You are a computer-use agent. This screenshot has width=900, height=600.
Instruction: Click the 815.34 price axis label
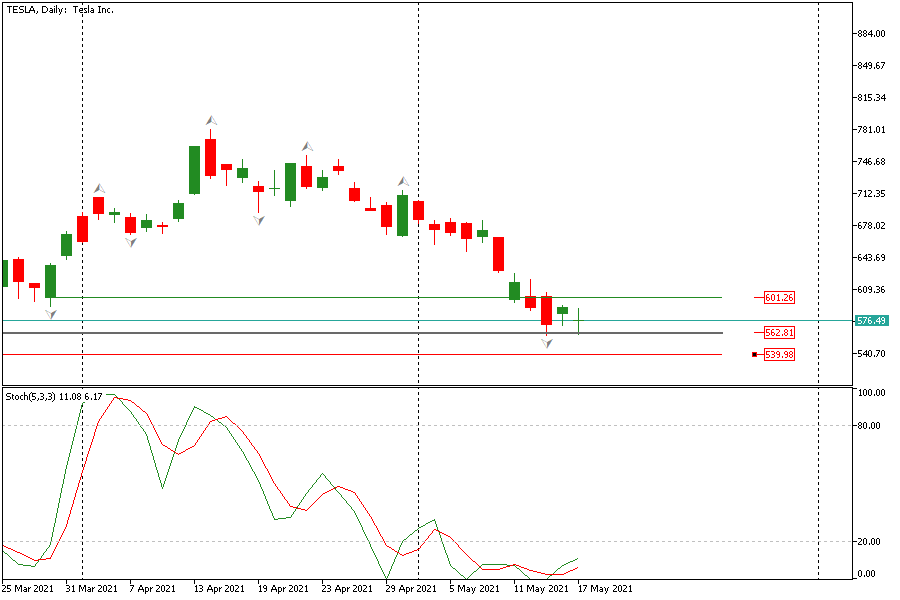(871, 98)
